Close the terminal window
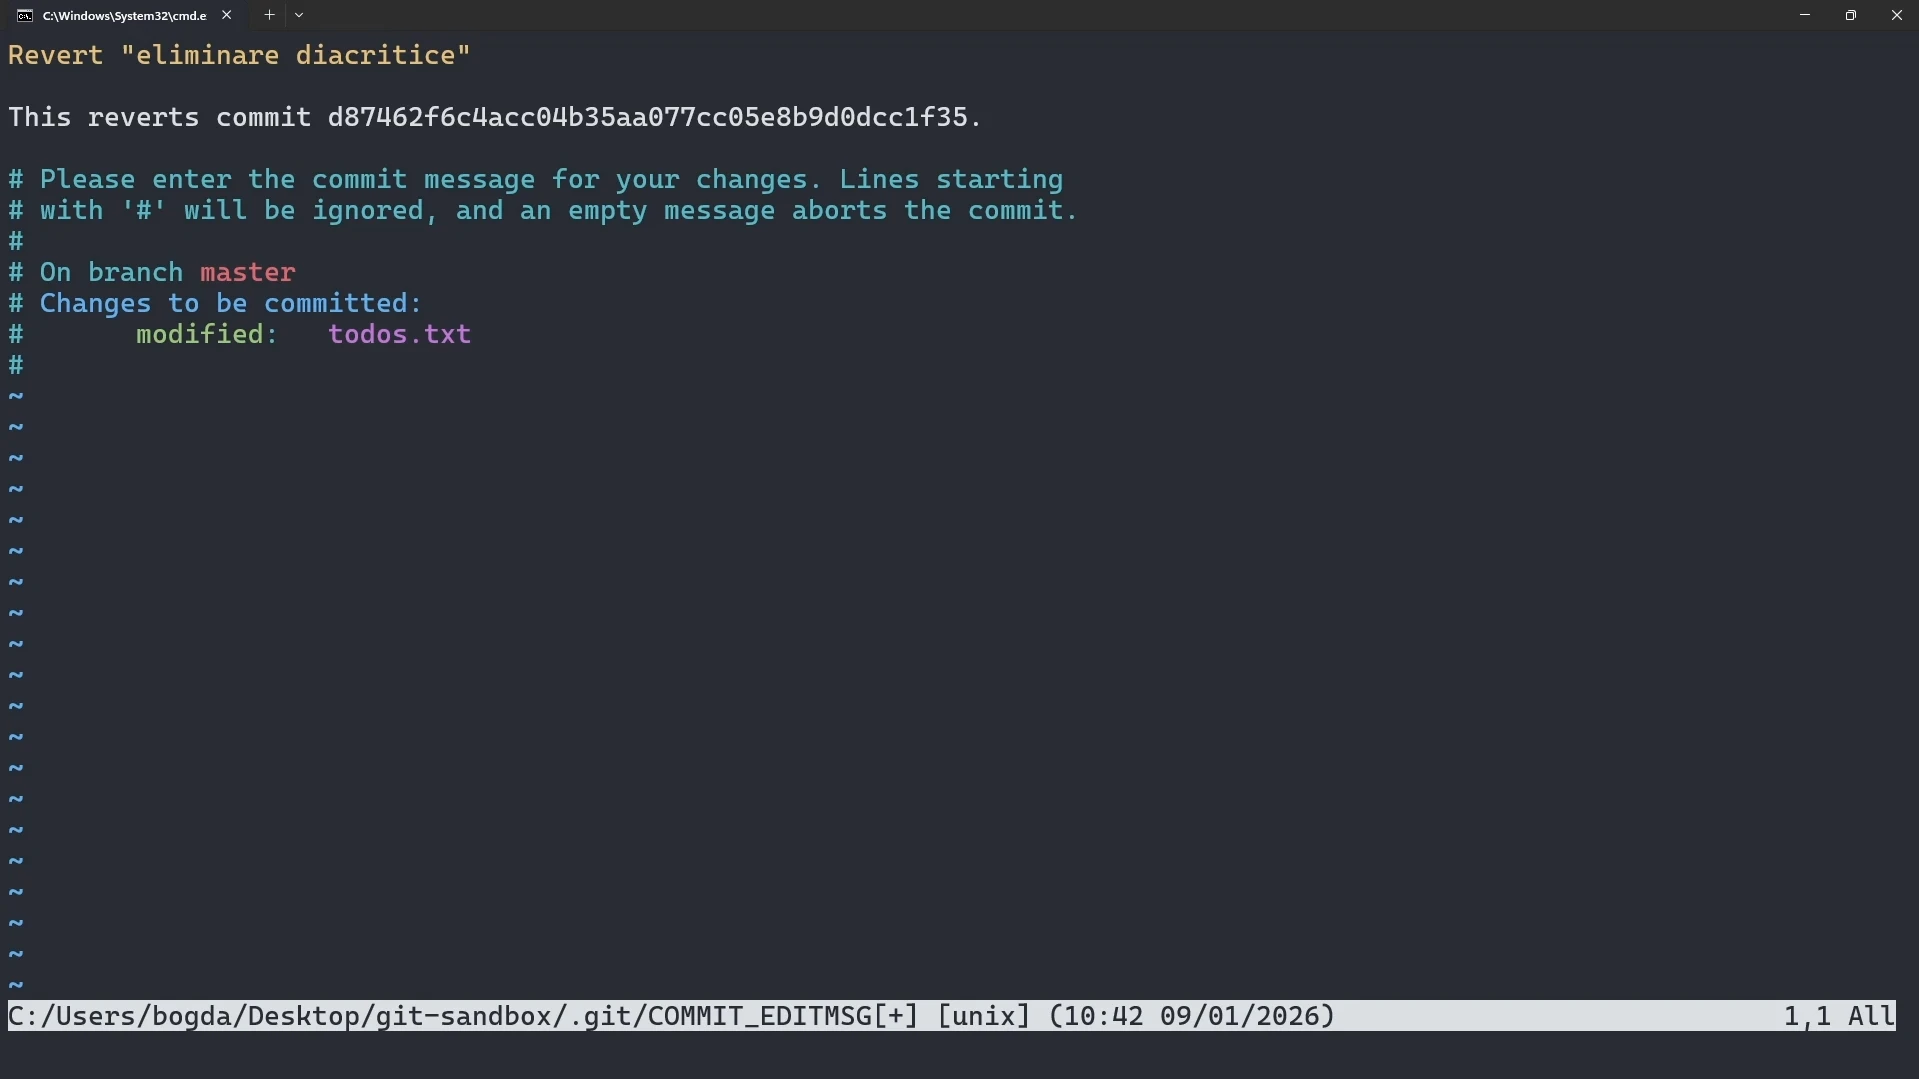This screenshot has width=1919, height=1079. pos(1896,15)
